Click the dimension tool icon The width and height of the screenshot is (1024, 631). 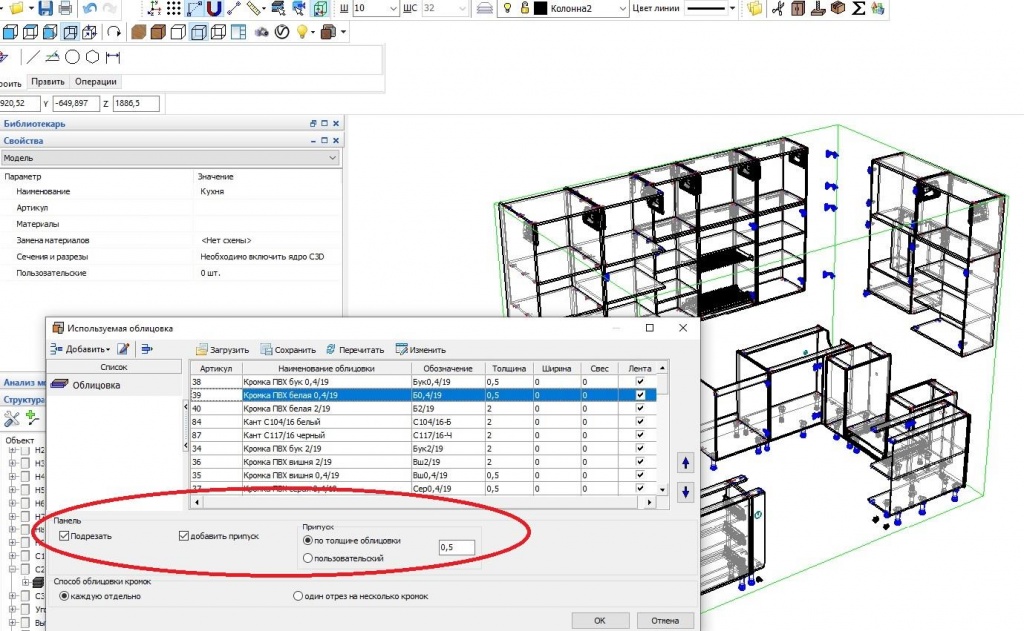pyautogui.click(x=112, y=57)
